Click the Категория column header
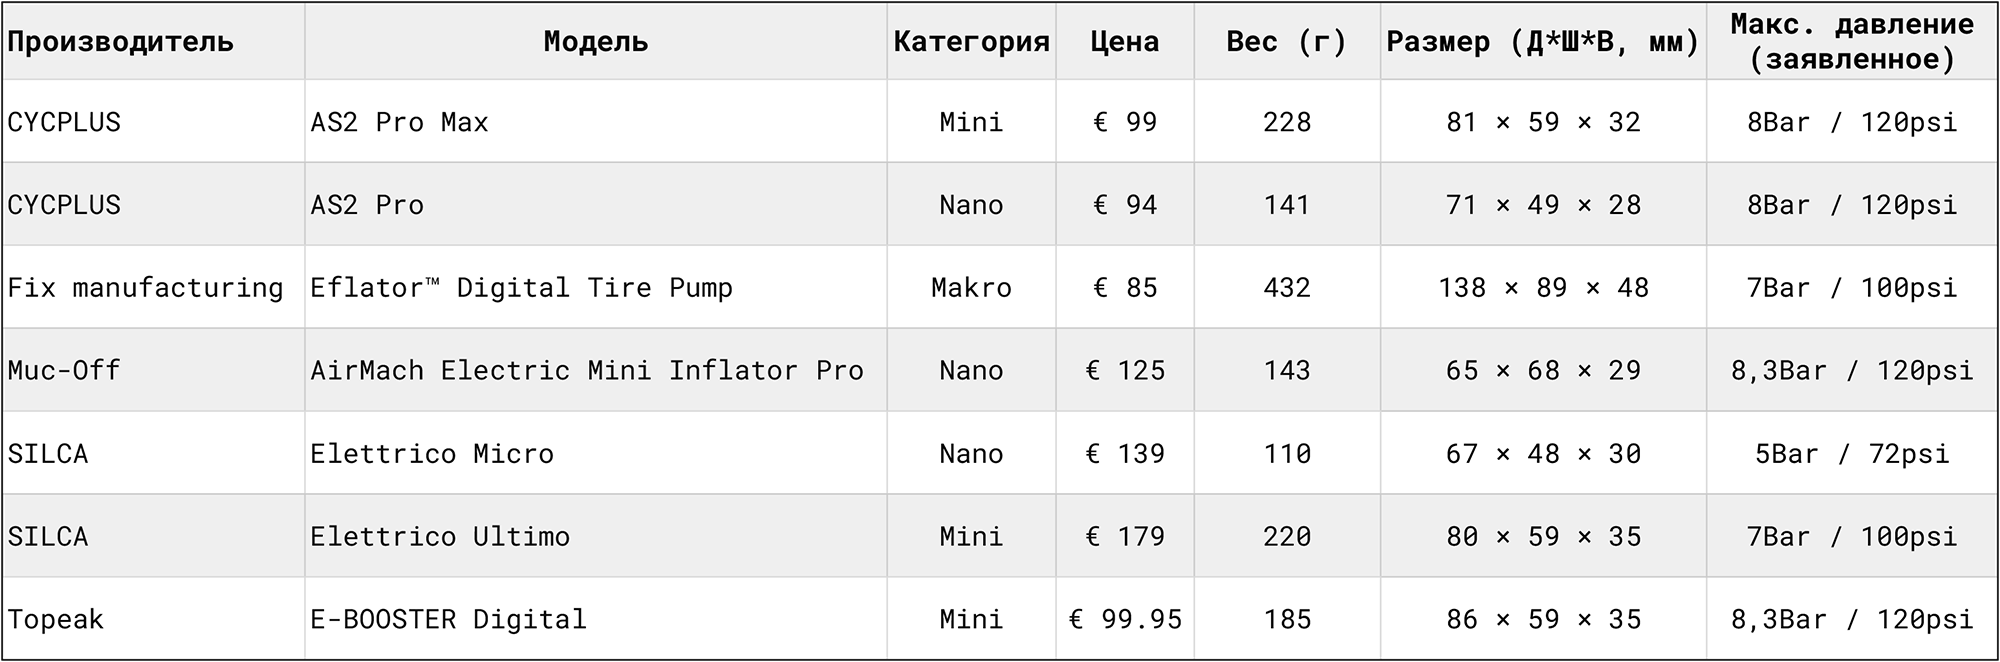Viewport: 2000px width, 662px height. tap(971, 42)
